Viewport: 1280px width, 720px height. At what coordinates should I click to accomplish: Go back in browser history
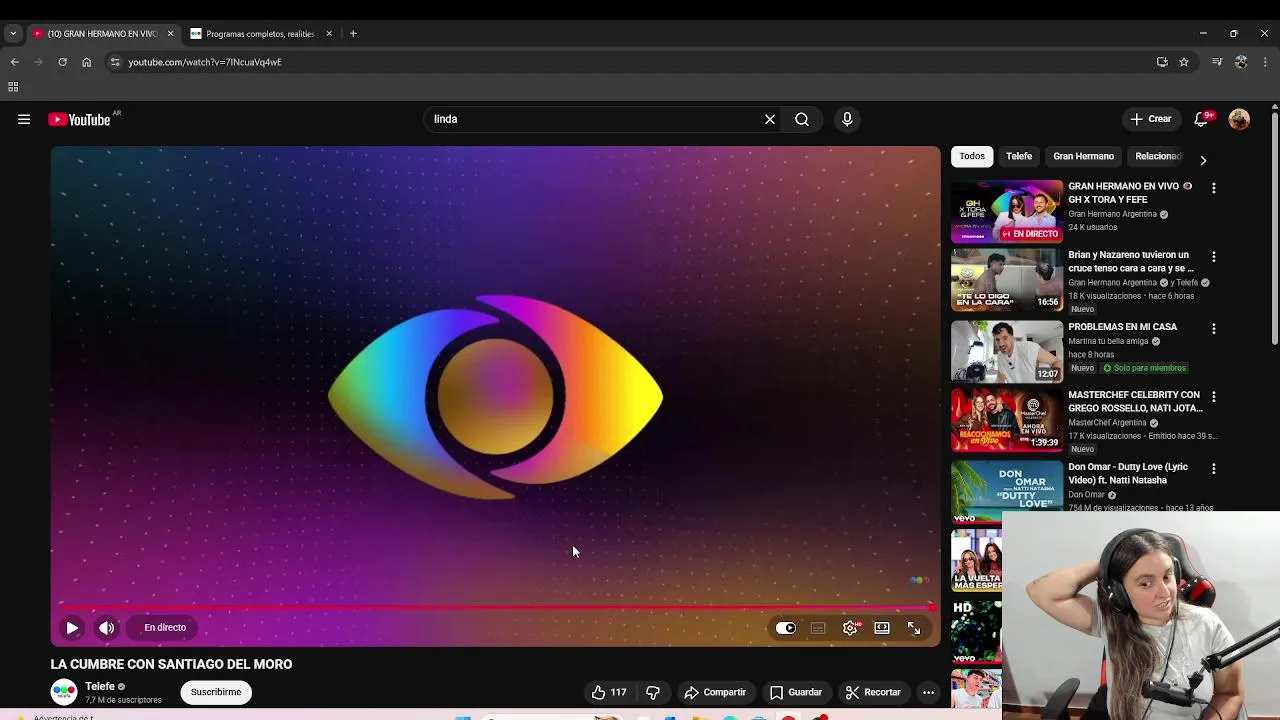pyautogui.click(x=14, y=62)
